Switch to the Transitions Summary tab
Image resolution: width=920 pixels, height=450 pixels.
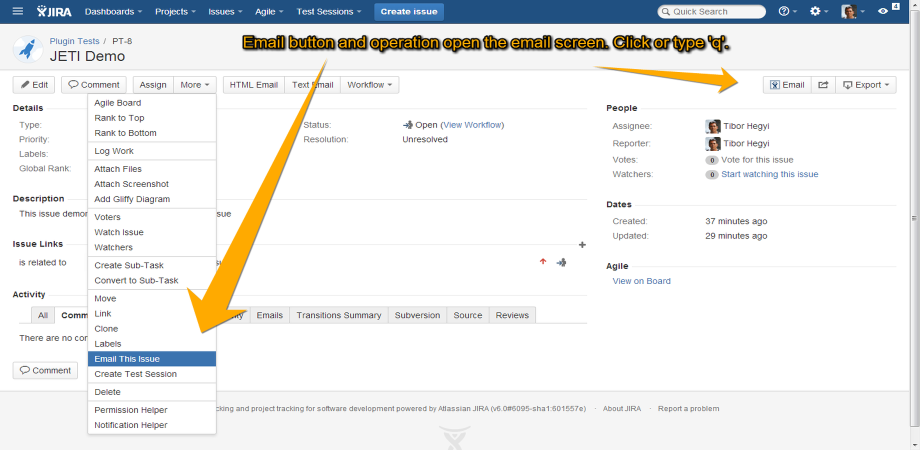coord(339,315)
